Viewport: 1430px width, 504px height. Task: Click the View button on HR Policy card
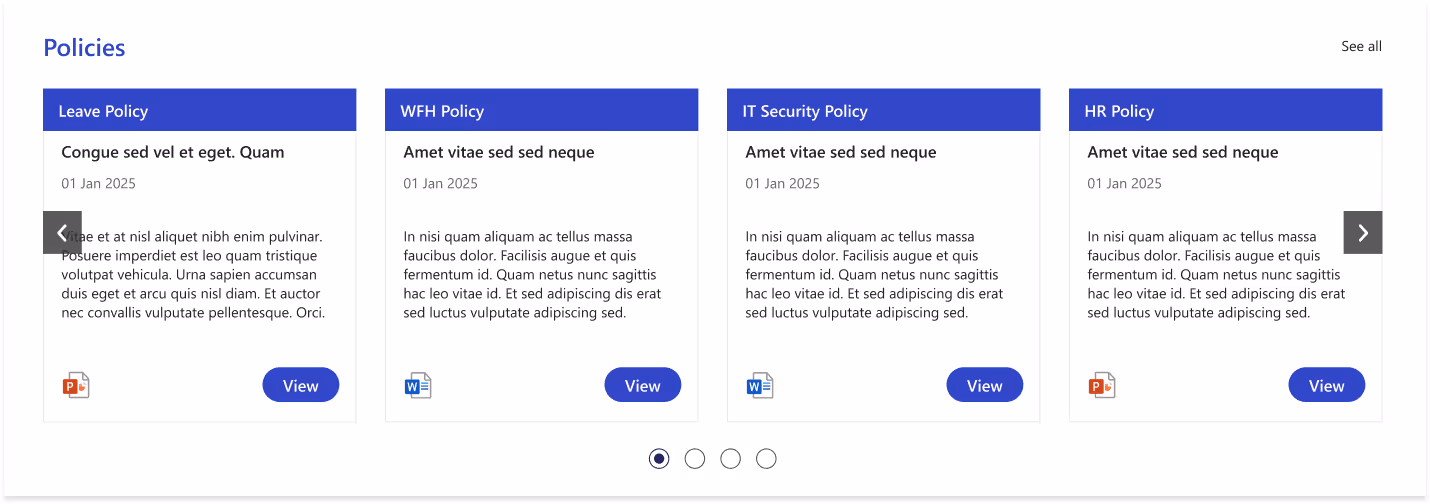pyautogui.click(x=1327, y=385)
